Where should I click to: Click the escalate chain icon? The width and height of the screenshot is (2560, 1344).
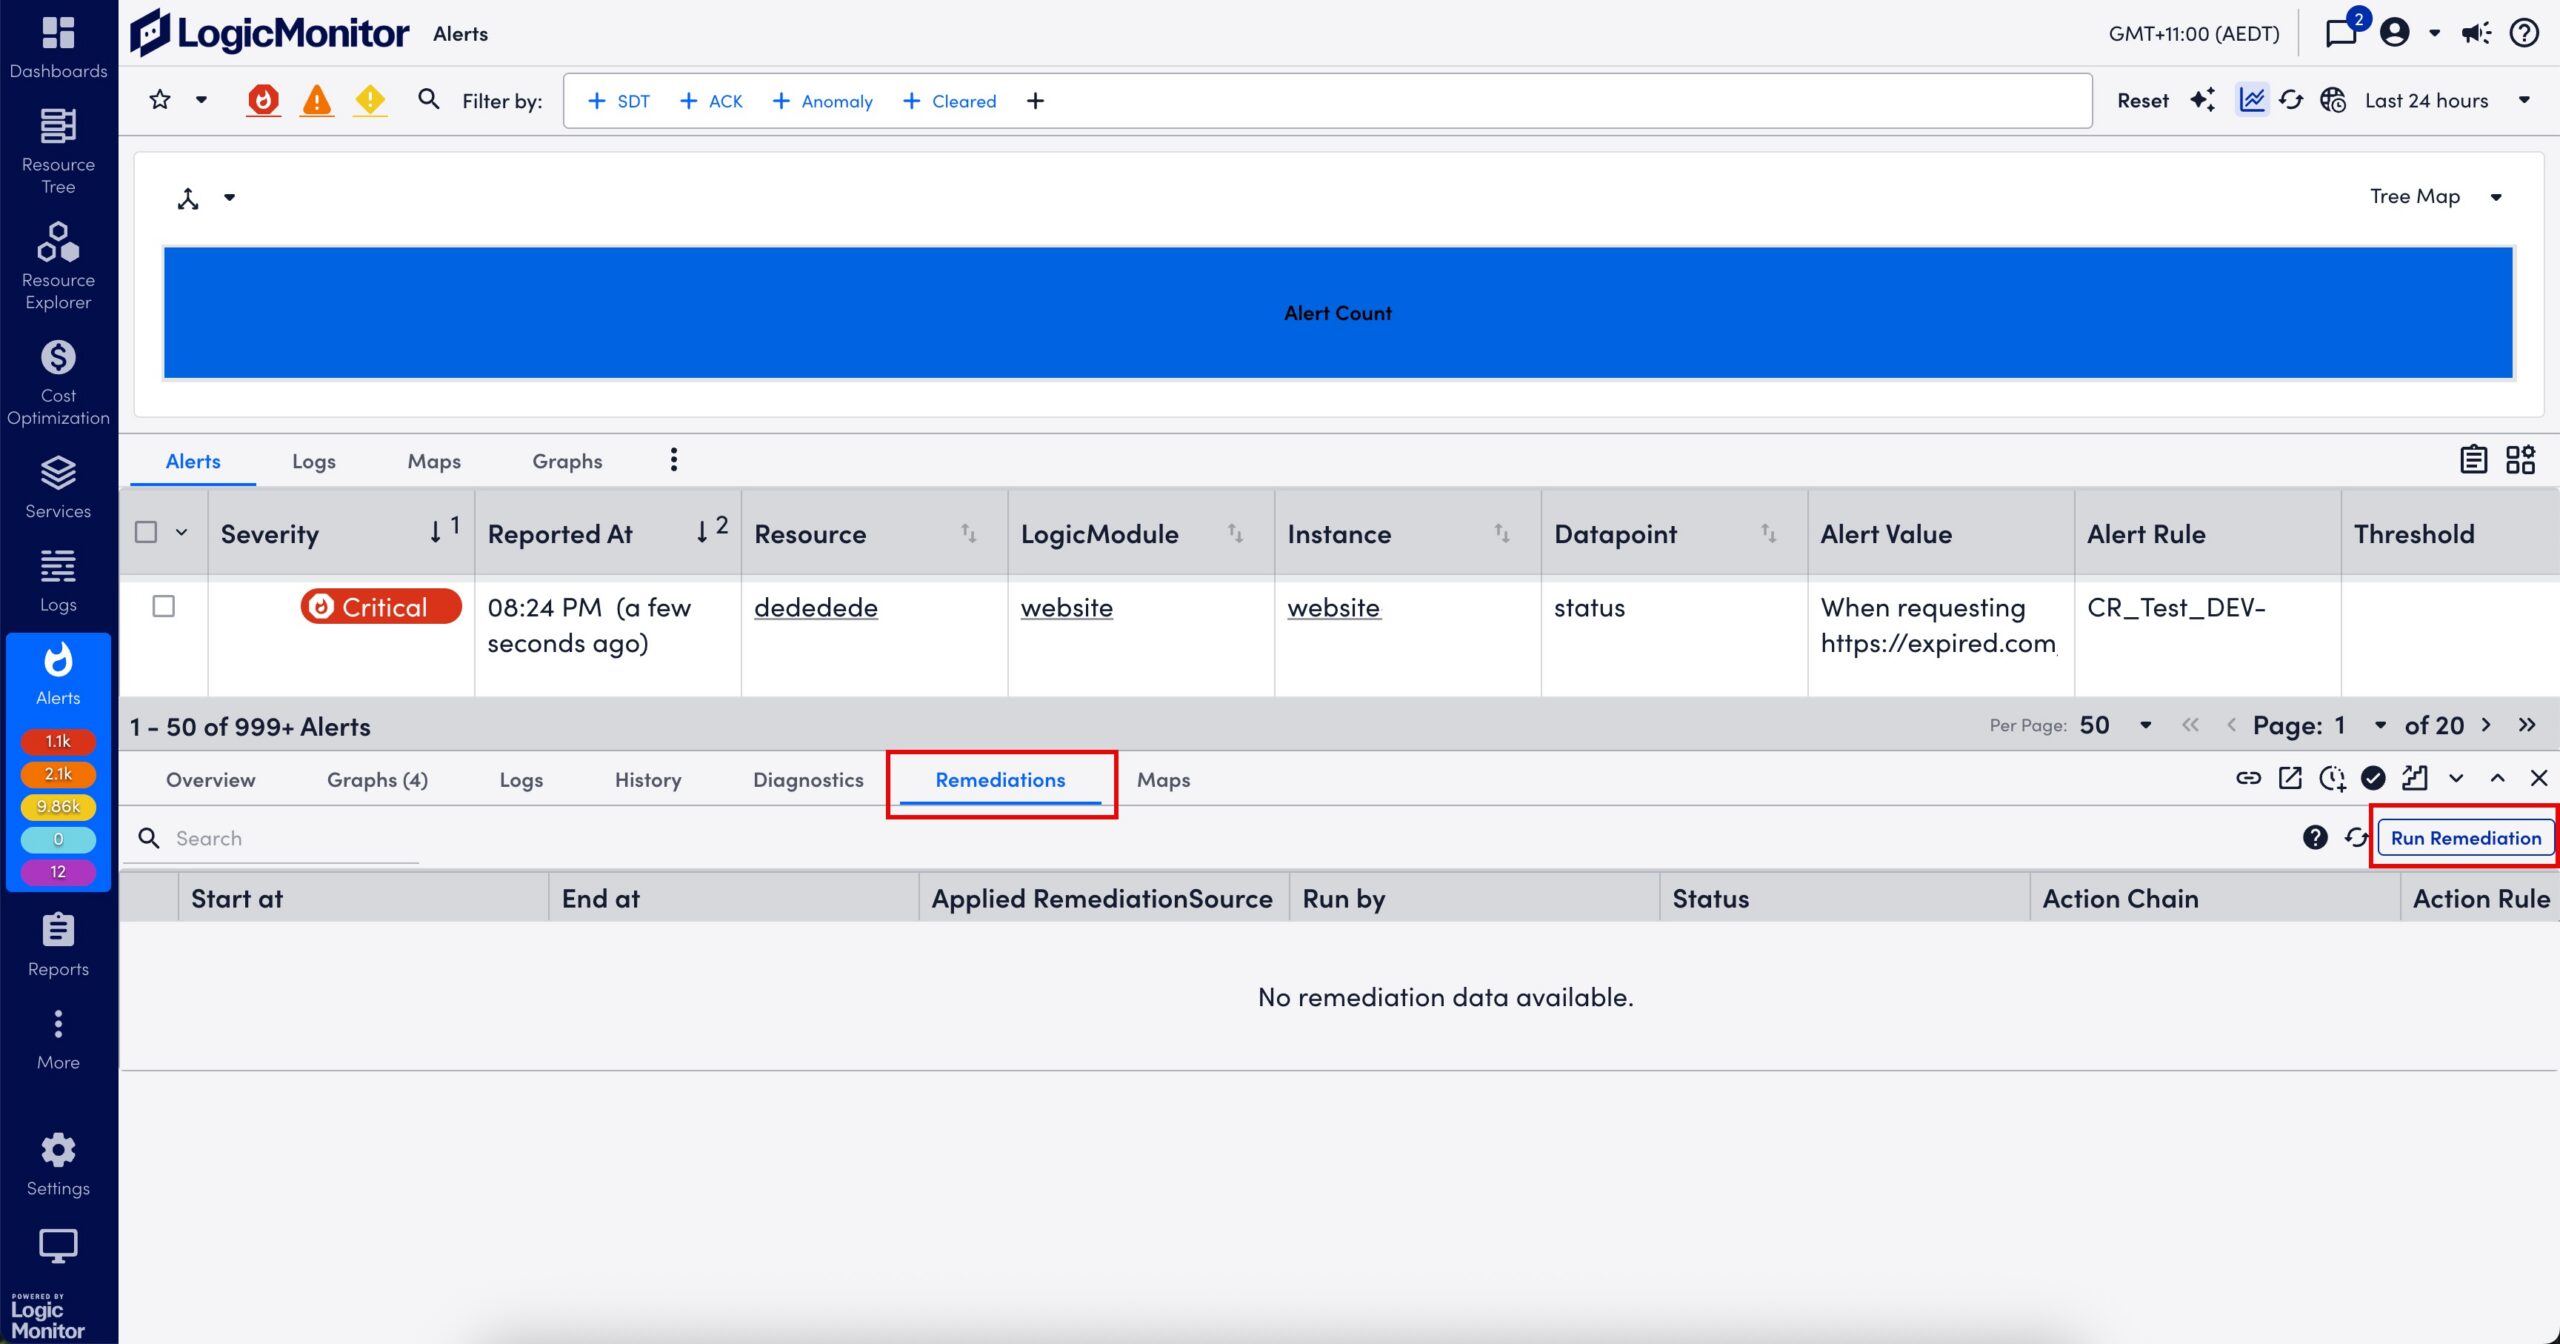coord(2414,778)
